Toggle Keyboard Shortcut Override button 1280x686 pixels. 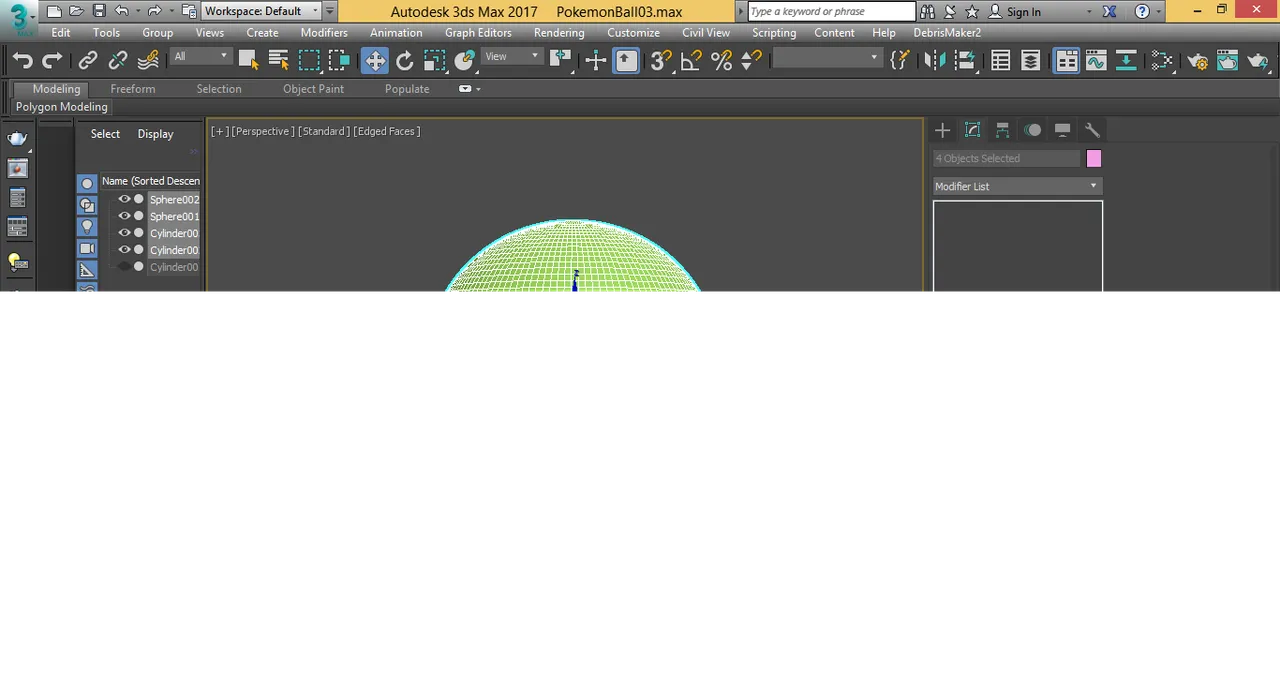tap(626, 61)
